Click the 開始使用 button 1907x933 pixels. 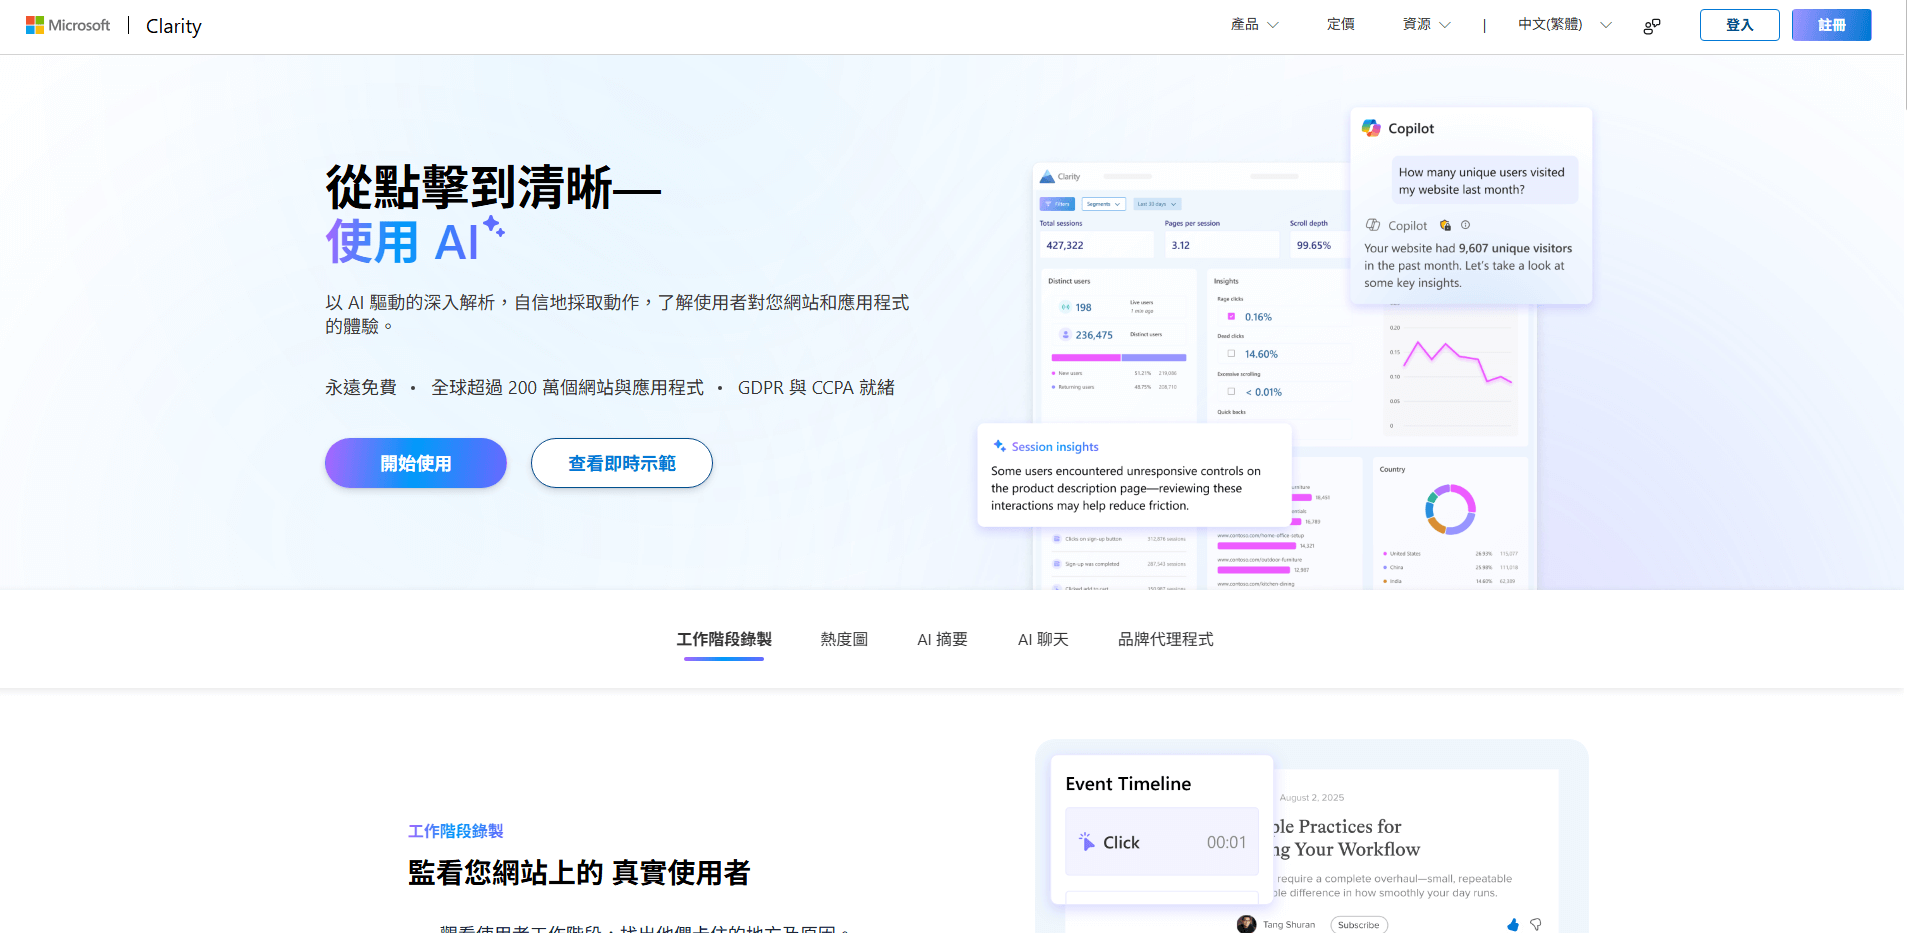415,463
